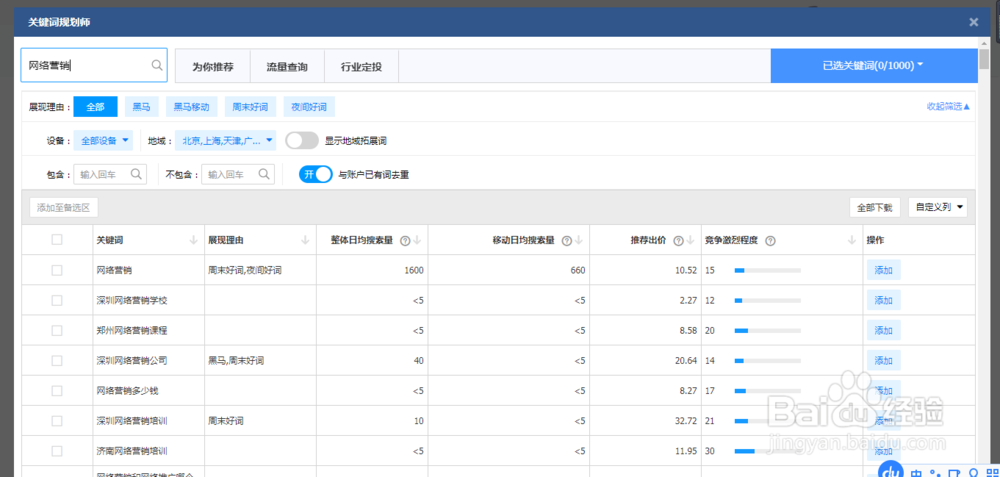Open the 自定义列 dropdown

click(938, 207)
